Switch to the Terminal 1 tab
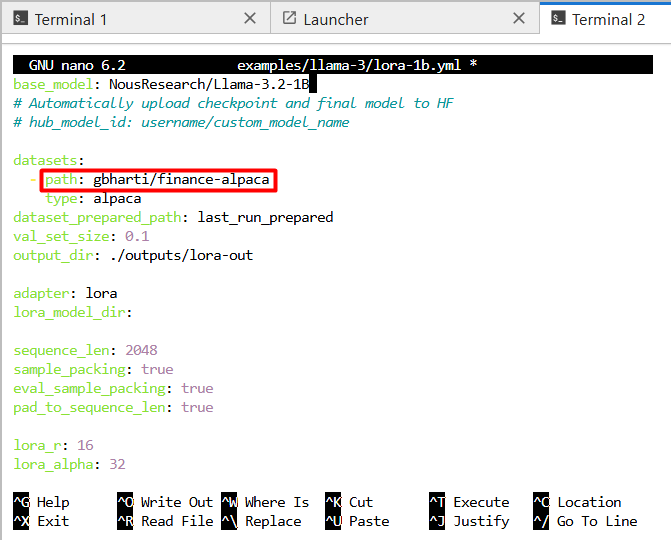This screenshot has height=540, width=671. [x=70, y=19]
